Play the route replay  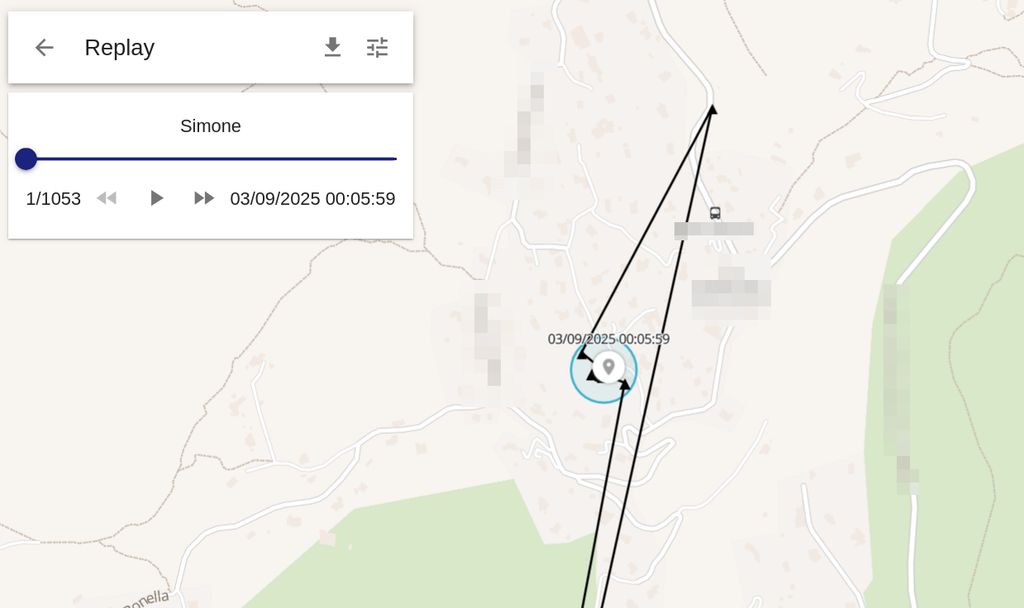(156, 198)
